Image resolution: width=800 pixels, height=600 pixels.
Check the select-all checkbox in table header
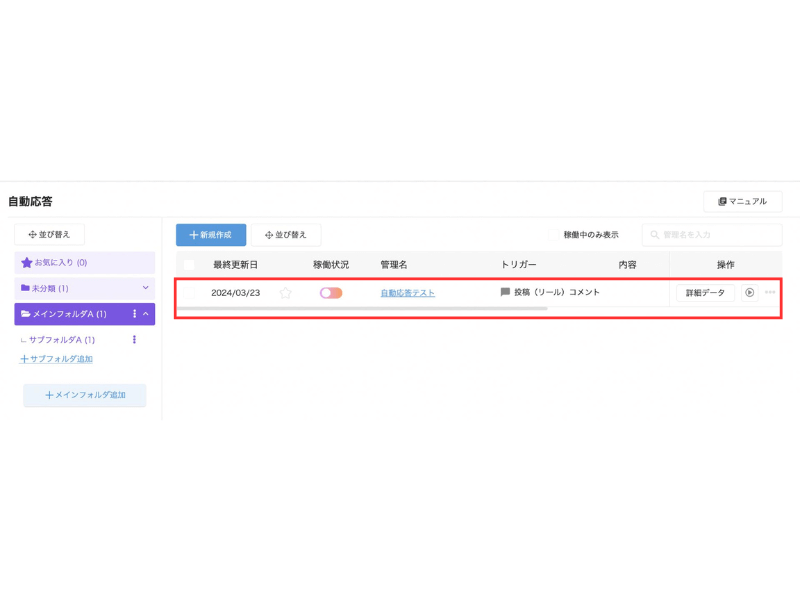pos(189,265)
